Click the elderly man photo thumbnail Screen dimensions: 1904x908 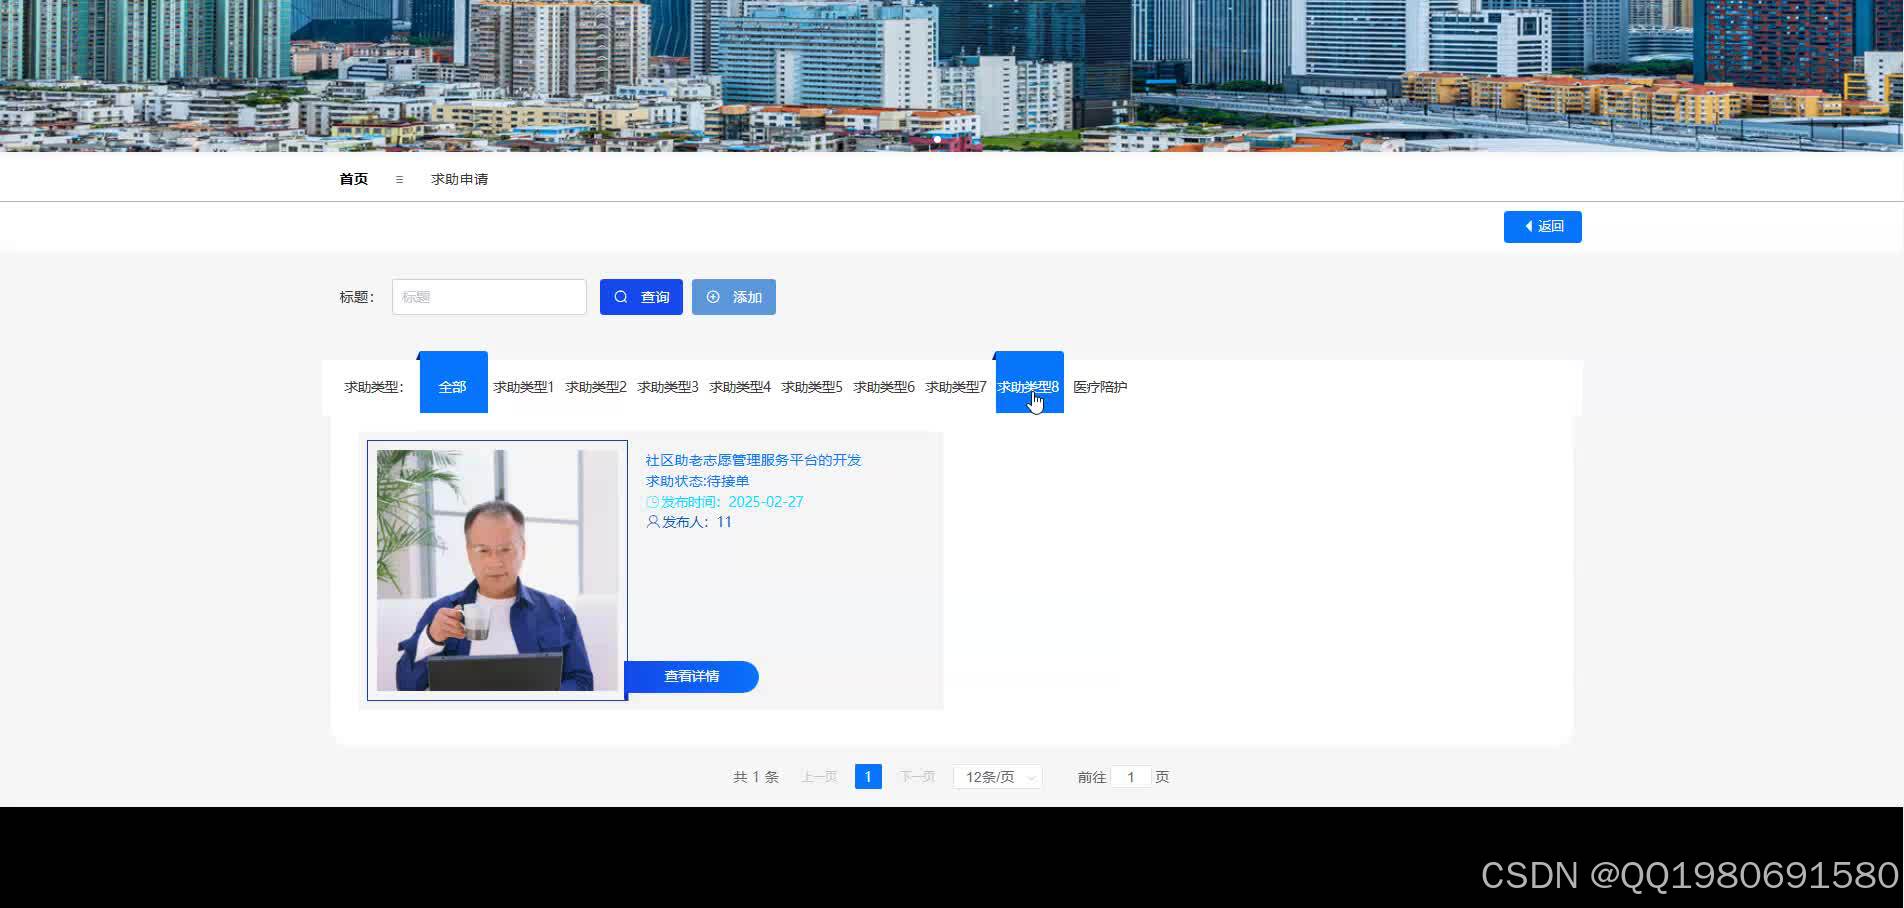[497, 570]
